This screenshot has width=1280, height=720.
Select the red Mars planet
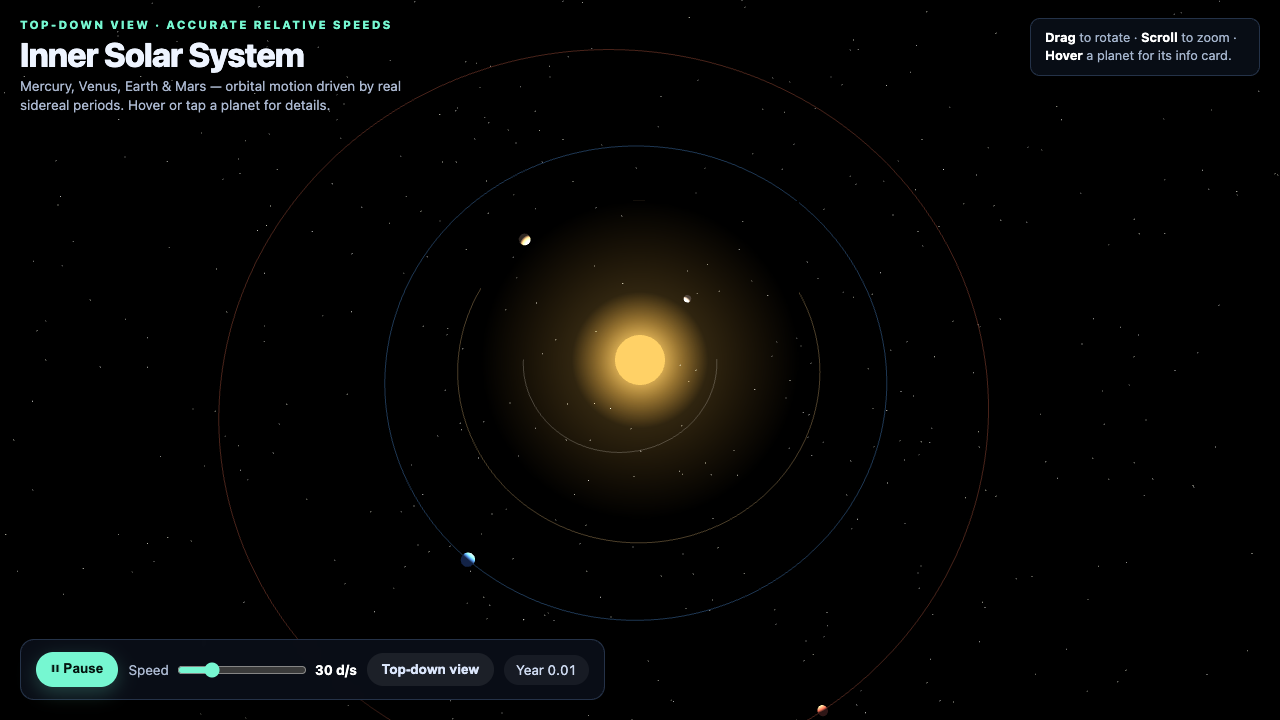pos(822,710)
